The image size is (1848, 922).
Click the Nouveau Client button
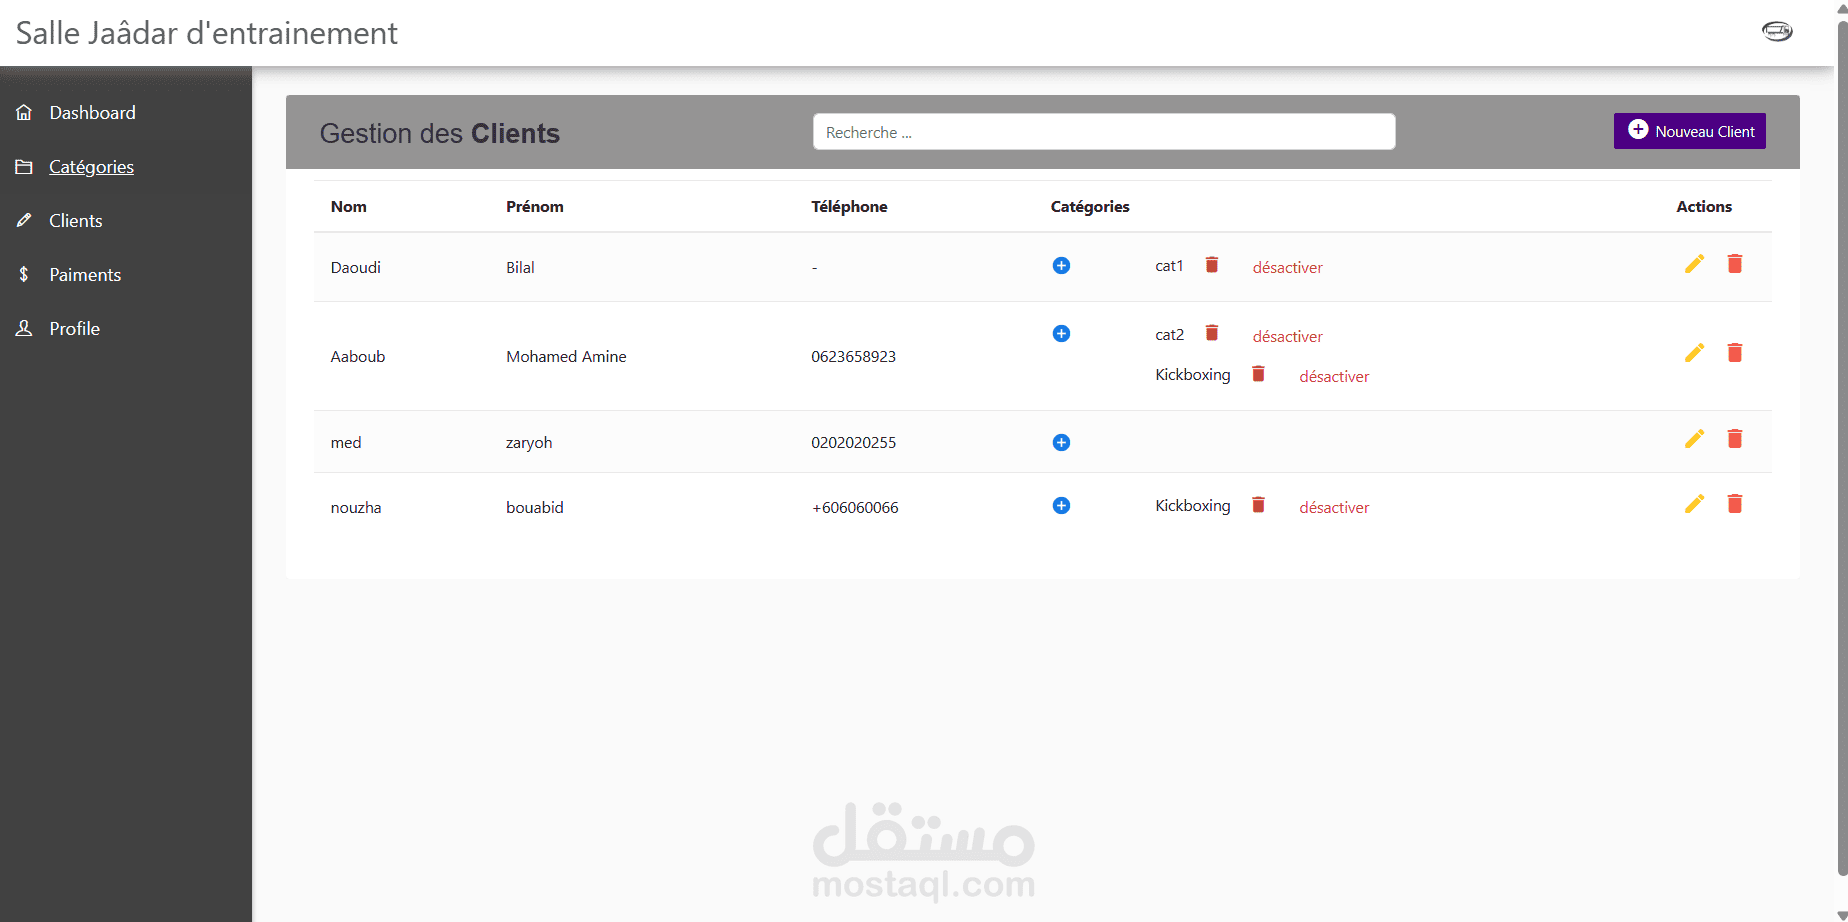click(x=1689, y=131)
